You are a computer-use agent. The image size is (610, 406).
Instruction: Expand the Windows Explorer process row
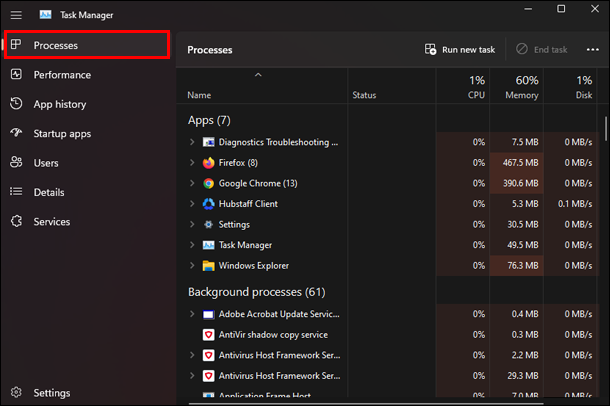pyautogui.click(x=192, y=266)
